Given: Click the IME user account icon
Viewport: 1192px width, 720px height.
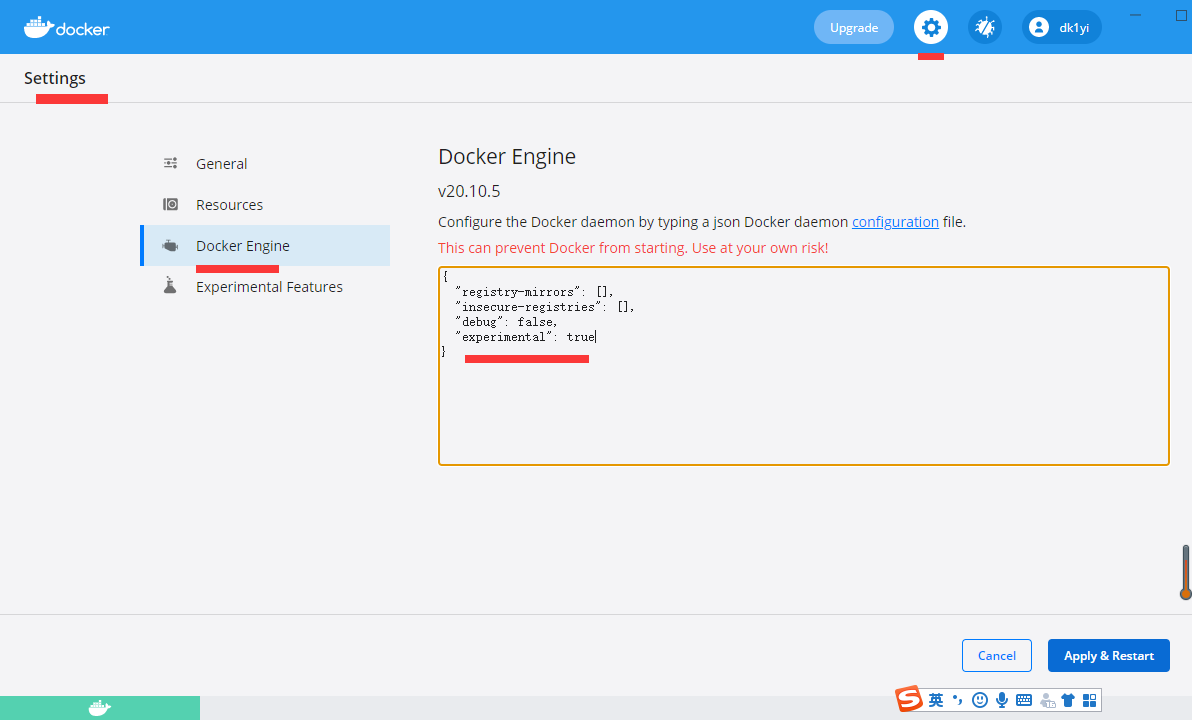Looking at the screenshot, I should tap(1047, 700).
